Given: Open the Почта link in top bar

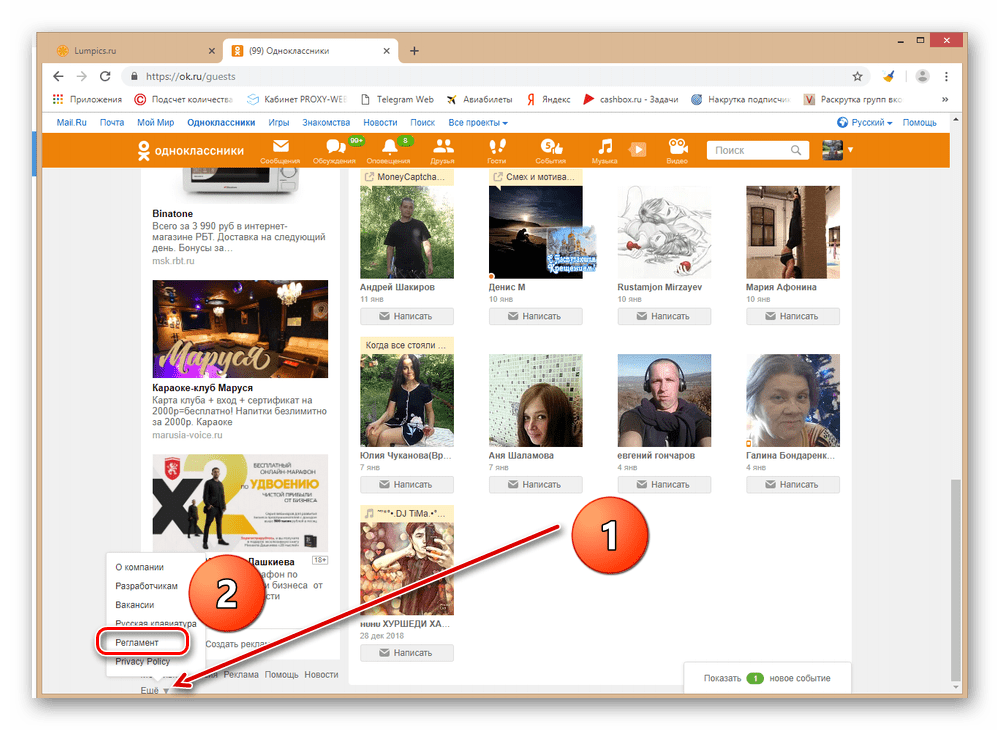Looking at the screenshot, I should [x=112, y=122].
